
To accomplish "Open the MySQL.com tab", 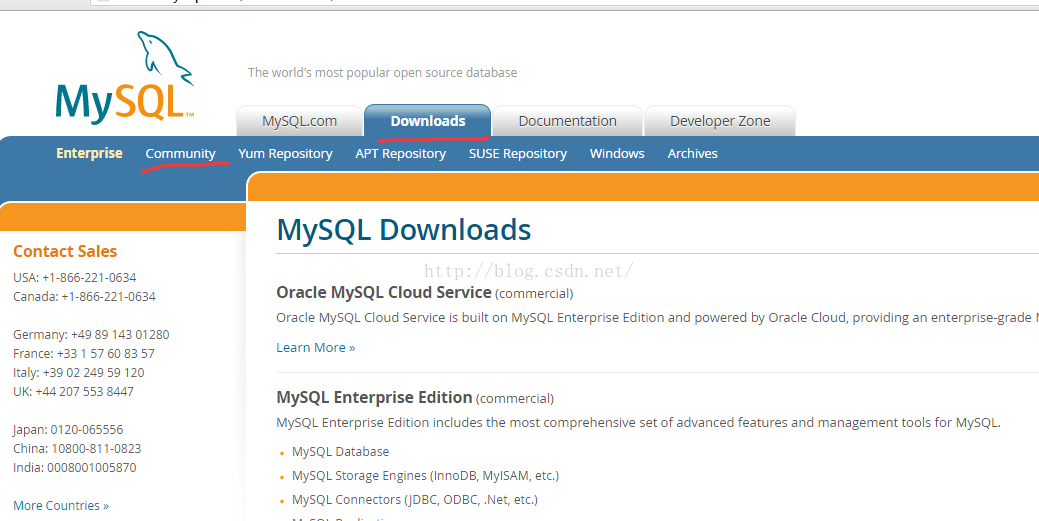I will (x=300, y=121).
